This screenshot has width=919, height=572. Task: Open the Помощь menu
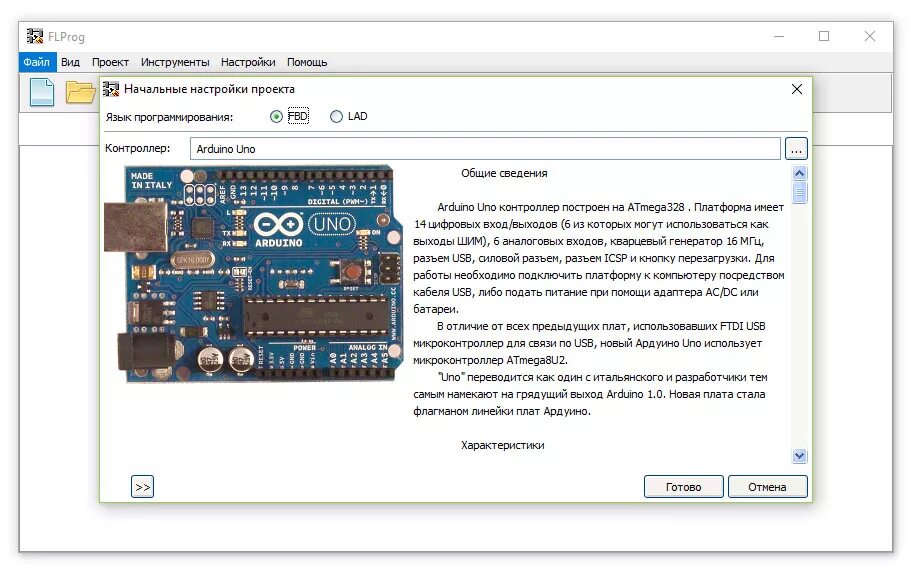[307, 62]
